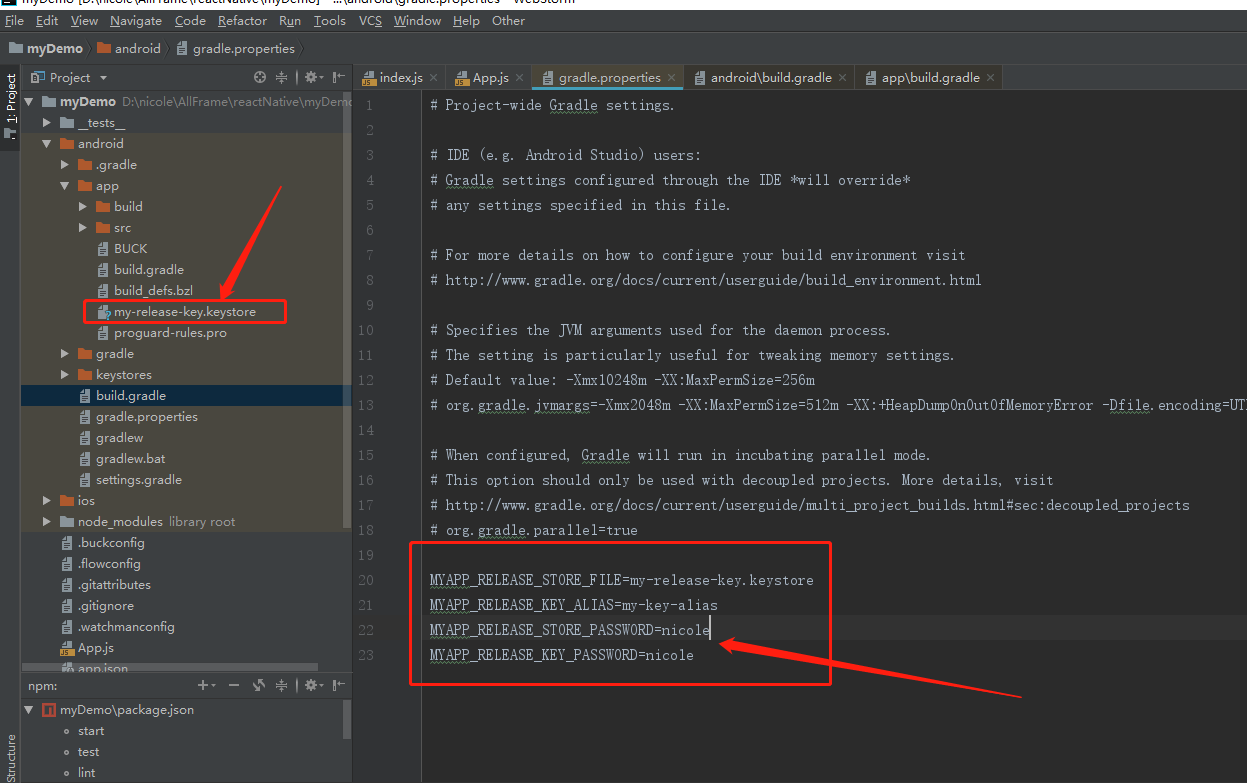This screenshot has height=783, width=1247.
Task: Click Scroll from Source icon in Project panel
Action: pyautogui.click(x=260, y=77)
